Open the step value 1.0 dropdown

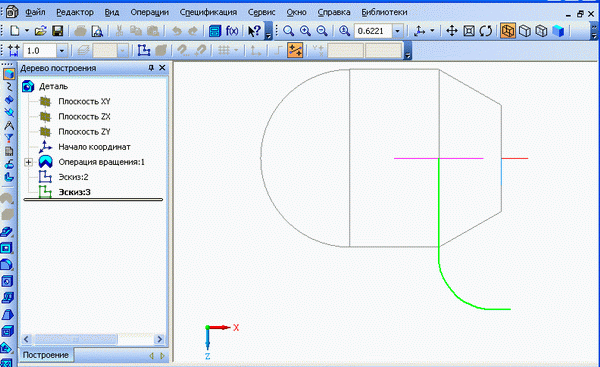[62, 51]
